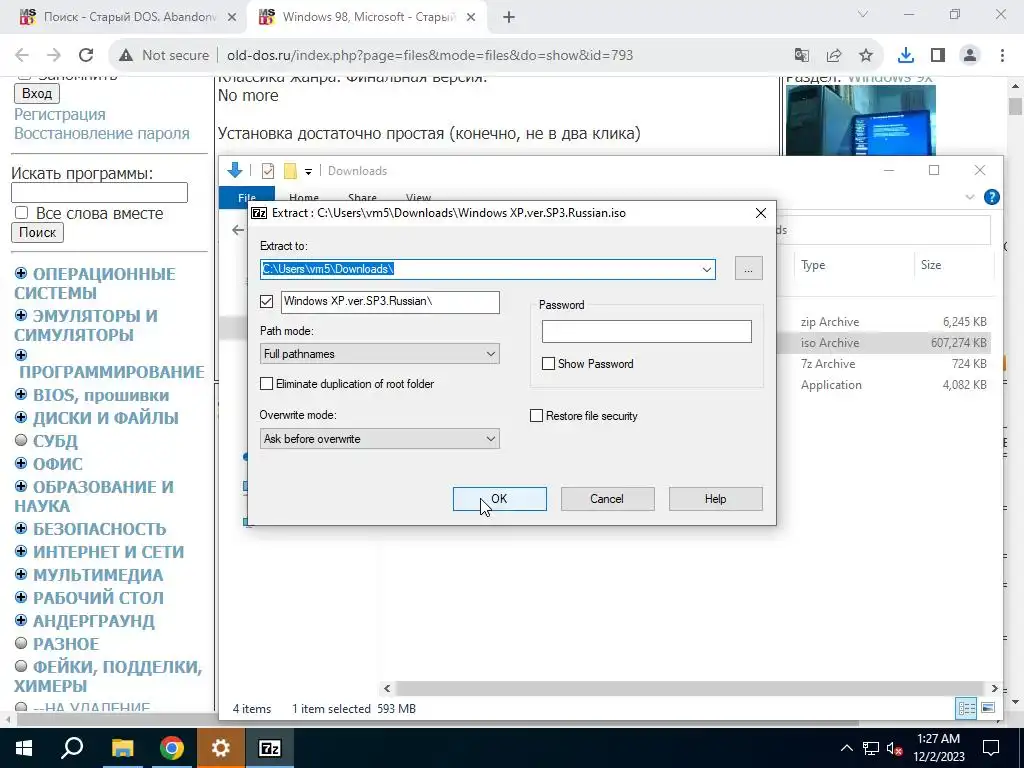This screenshot has height=768, width=1024.
Task: Open Explorer's Share ribbon tab
Action: click(362, 197)
